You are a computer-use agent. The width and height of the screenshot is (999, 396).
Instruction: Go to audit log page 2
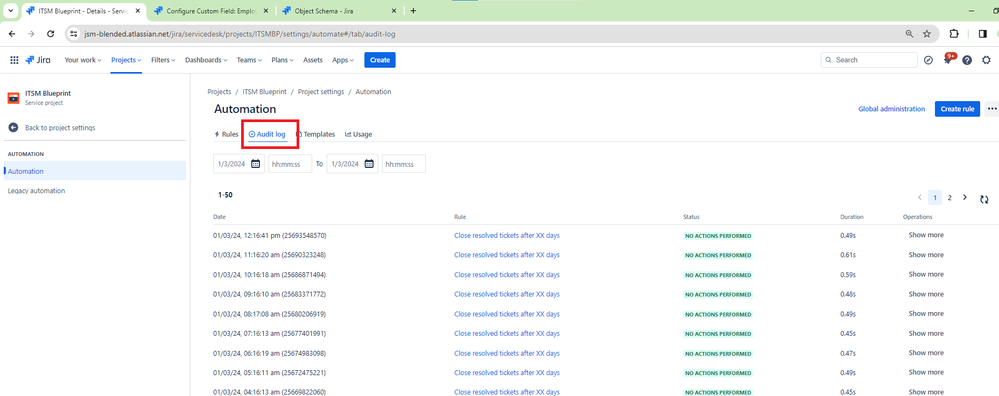[949, 198]
